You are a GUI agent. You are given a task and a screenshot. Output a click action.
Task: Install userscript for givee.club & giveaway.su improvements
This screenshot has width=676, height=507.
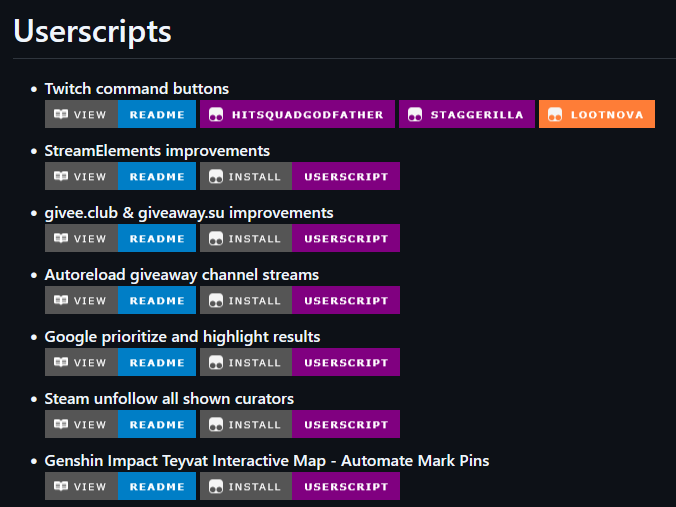click(x=300, y=238)
